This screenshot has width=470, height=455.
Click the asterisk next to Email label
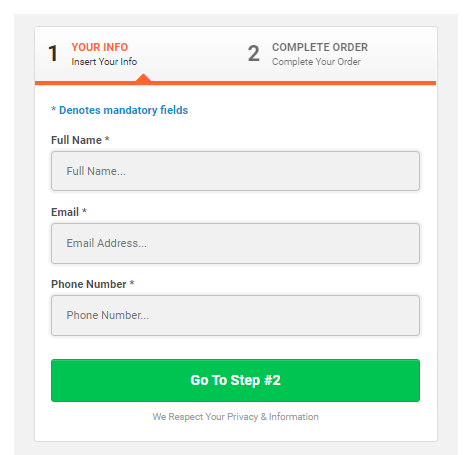(84, 211)
